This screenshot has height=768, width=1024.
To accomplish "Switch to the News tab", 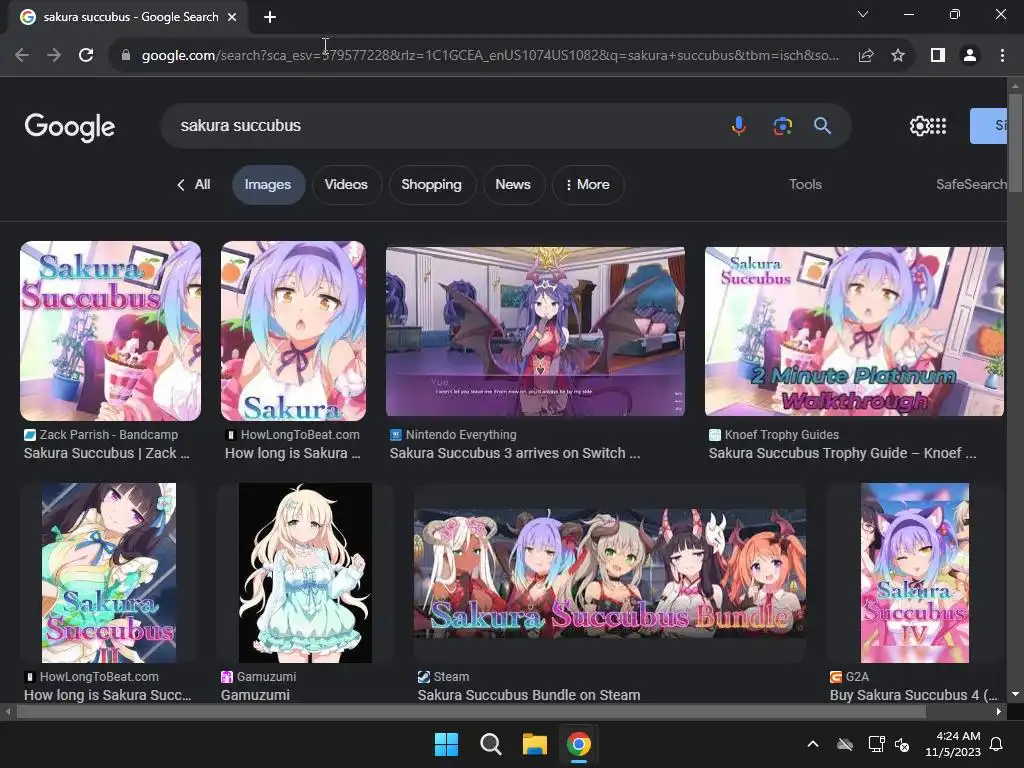I will [x=513, y=185].
